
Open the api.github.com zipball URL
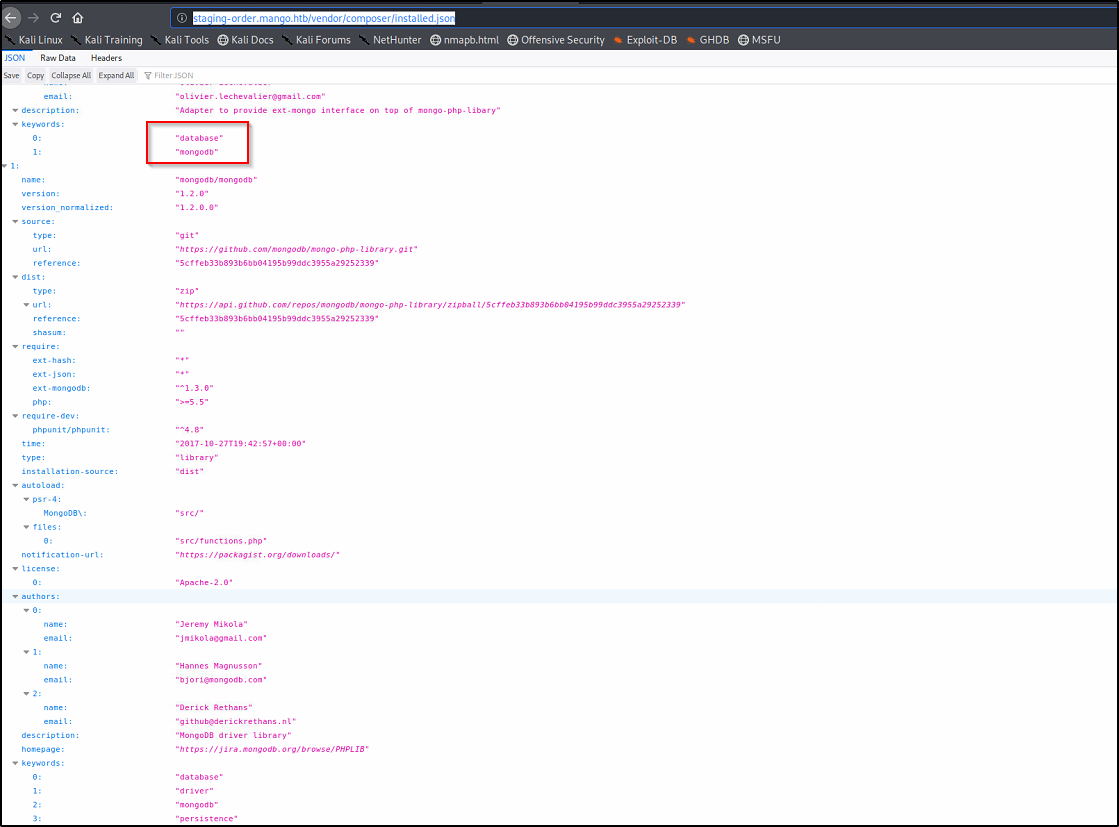click(x=430, y=305)
